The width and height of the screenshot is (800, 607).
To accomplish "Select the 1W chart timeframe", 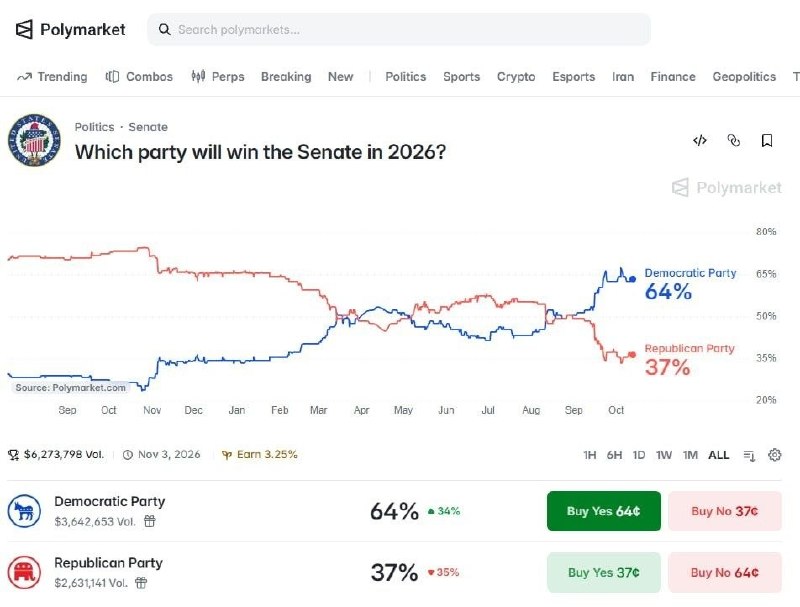I will [x=663, y=455].
